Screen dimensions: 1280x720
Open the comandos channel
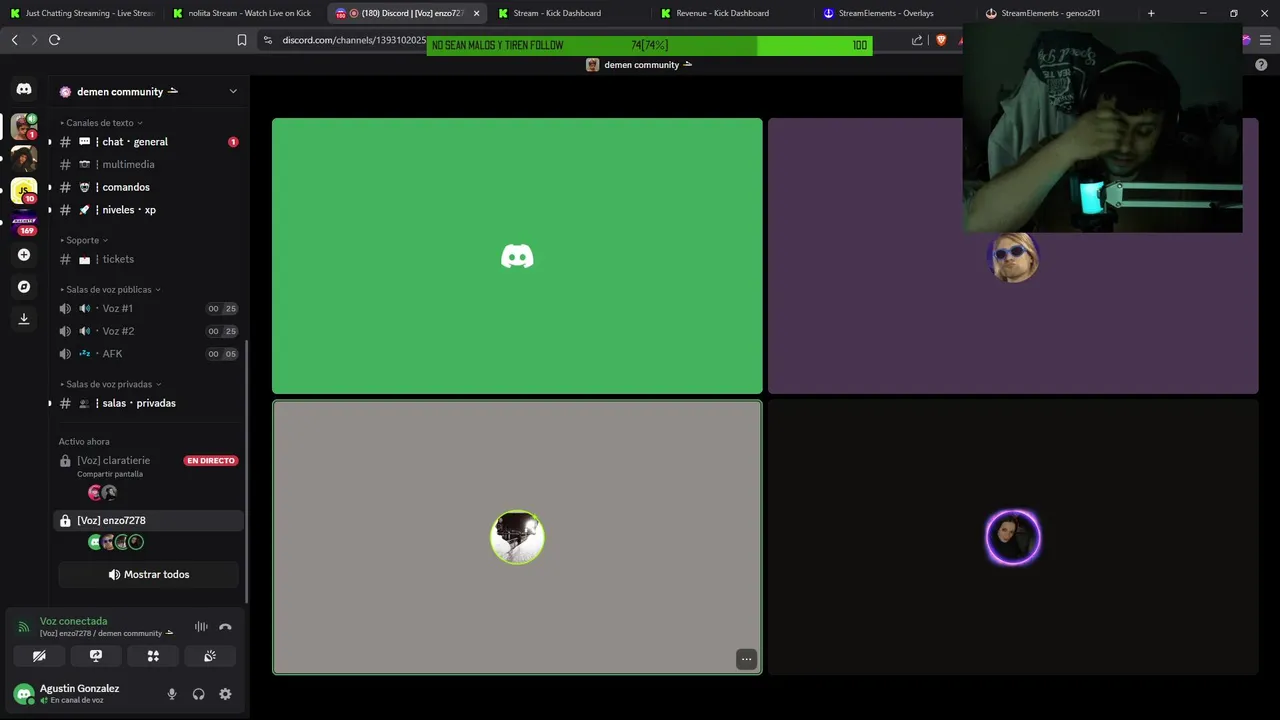[x=148, y=187]
